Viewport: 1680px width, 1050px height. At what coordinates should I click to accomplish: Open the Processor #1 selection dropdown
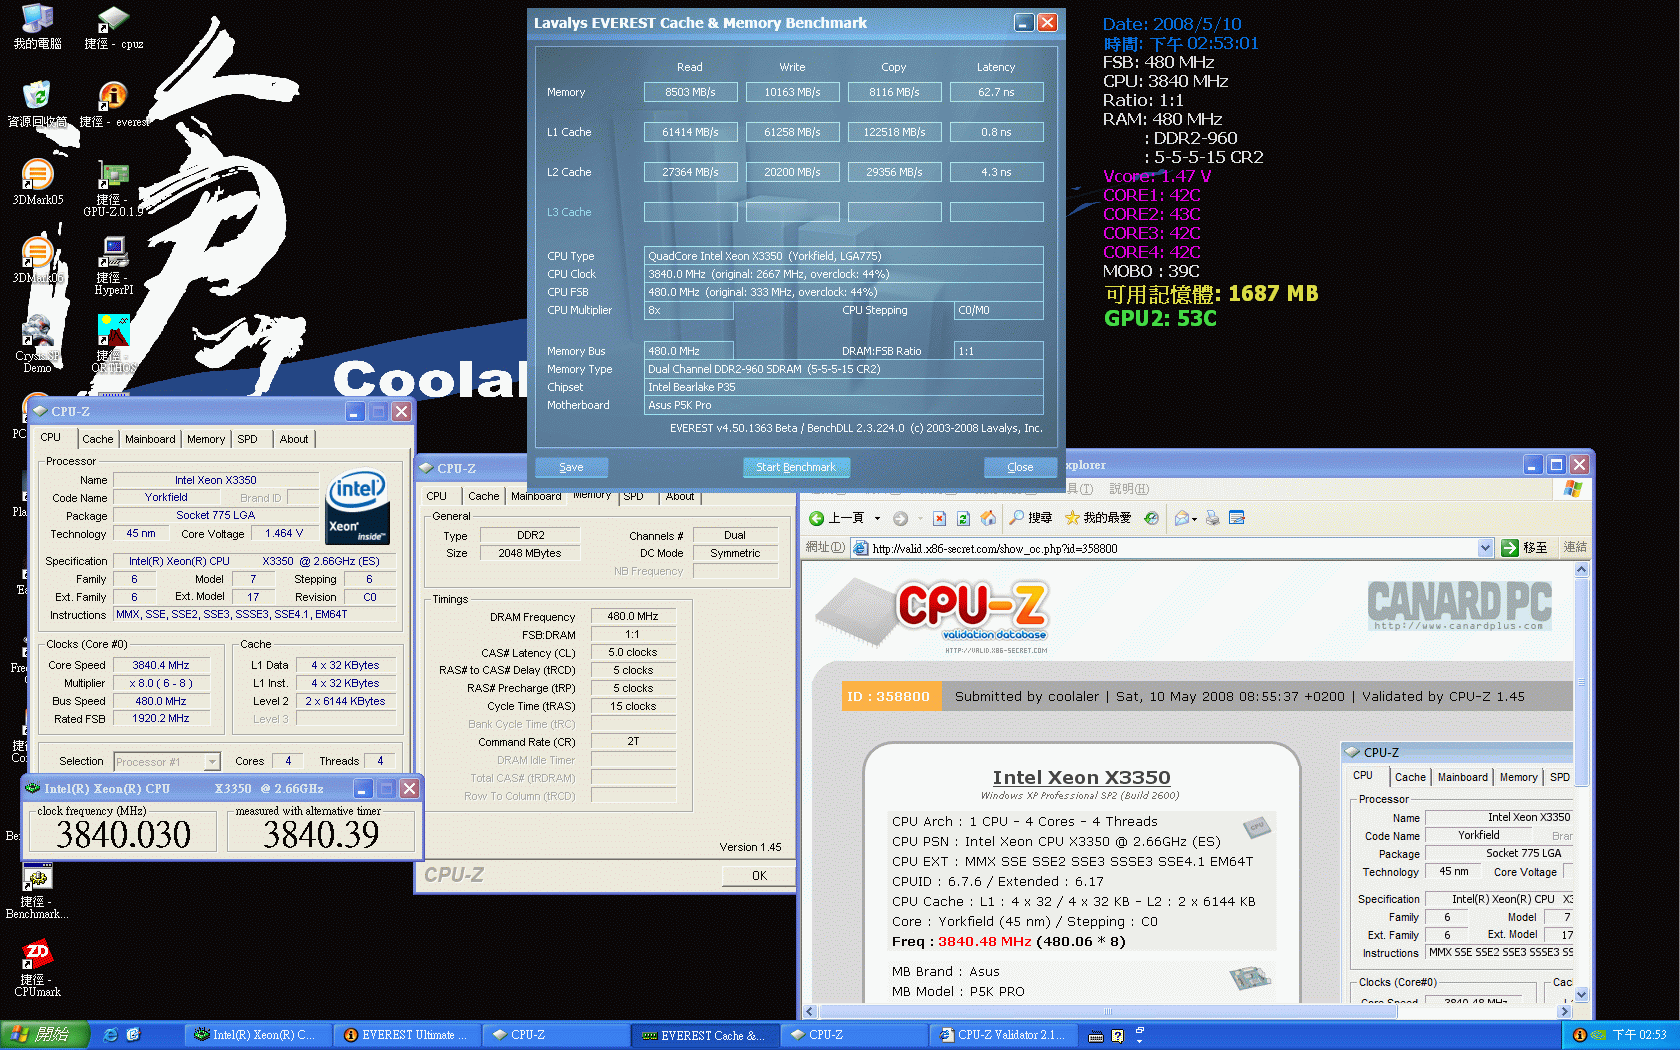pyautogui.click(x=212, y=762)
